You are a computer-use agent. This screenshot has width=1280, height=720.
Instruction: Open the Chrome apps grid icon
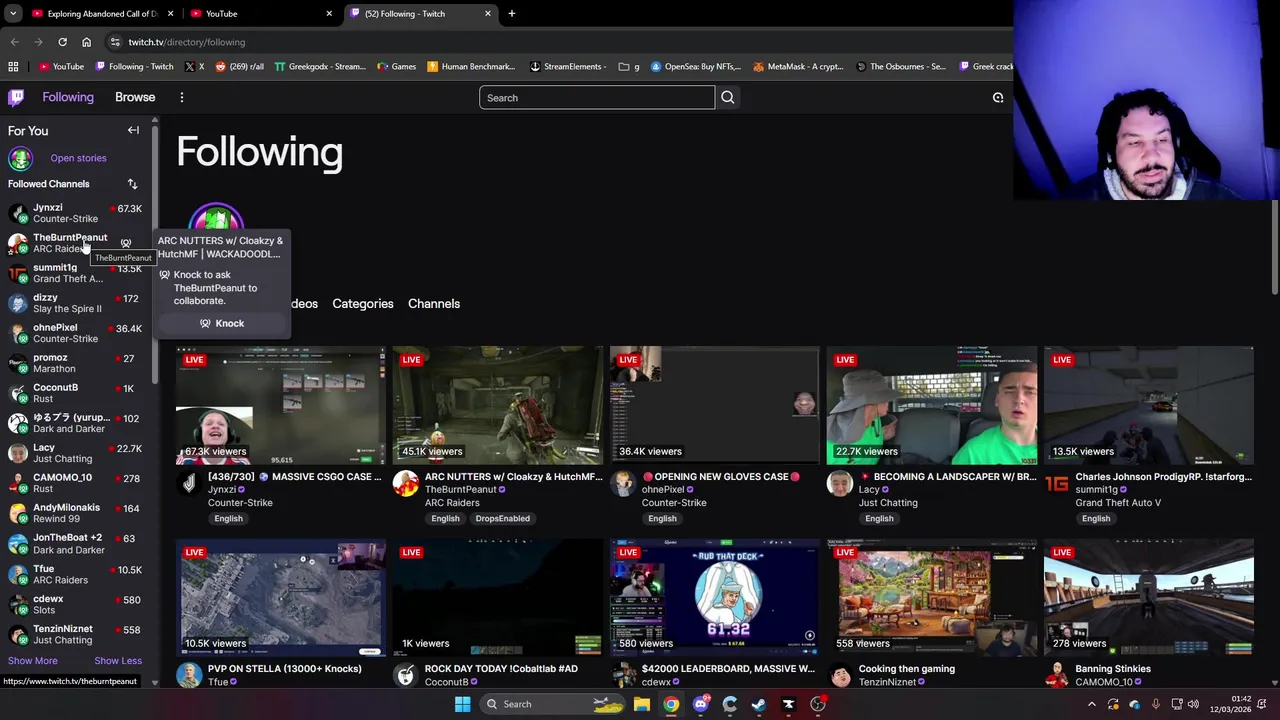point(13,67)
